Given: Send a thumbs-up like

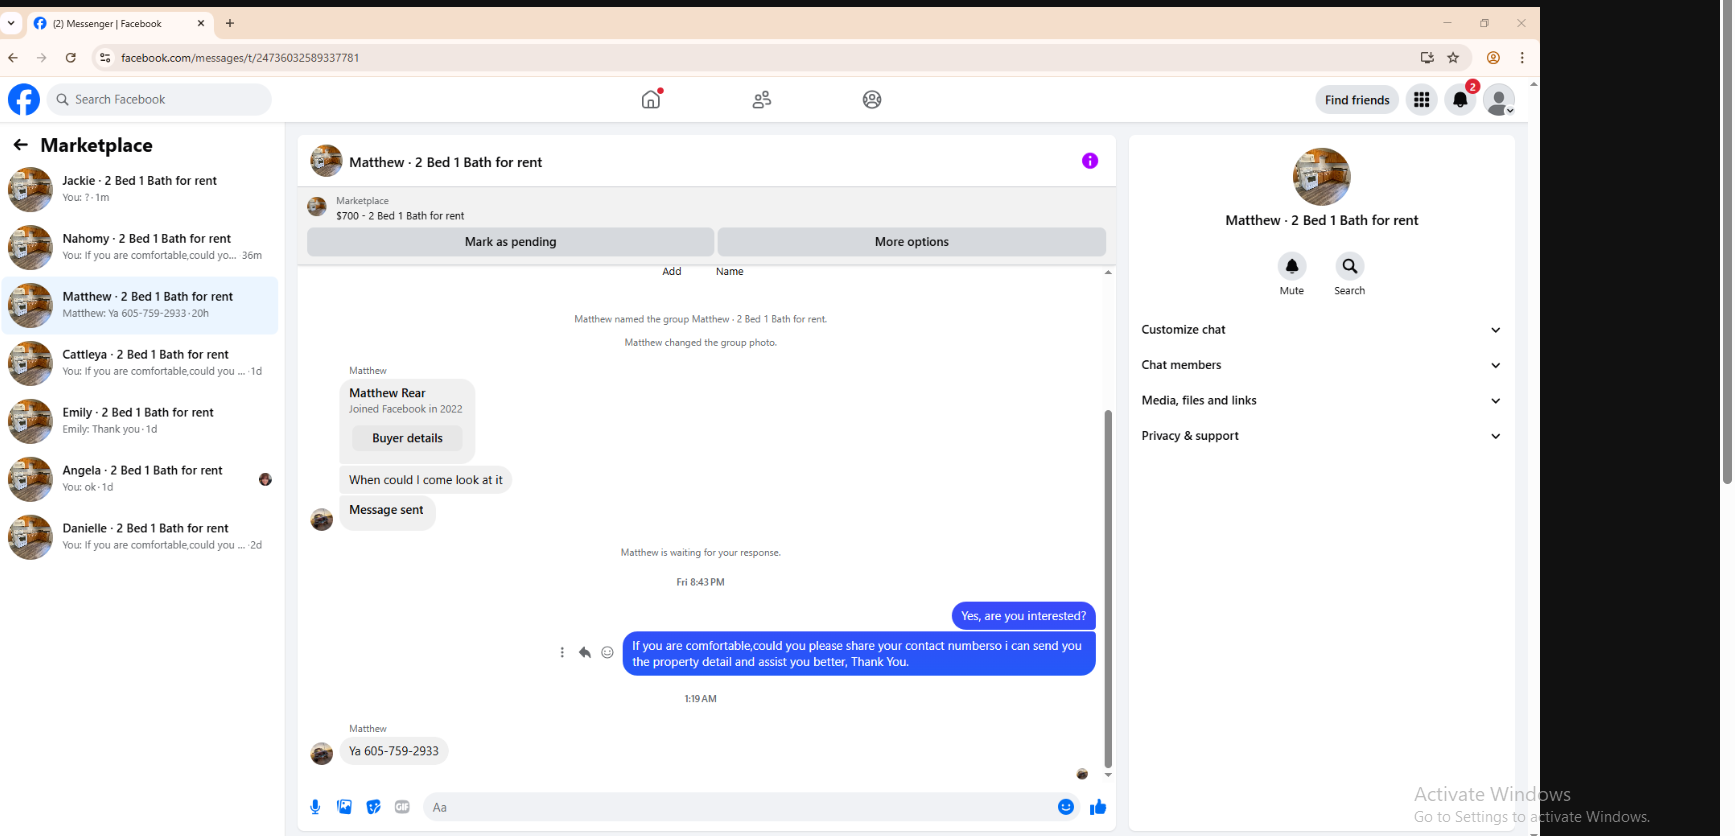Looking at the screenshot, I should pos(1098,807).
